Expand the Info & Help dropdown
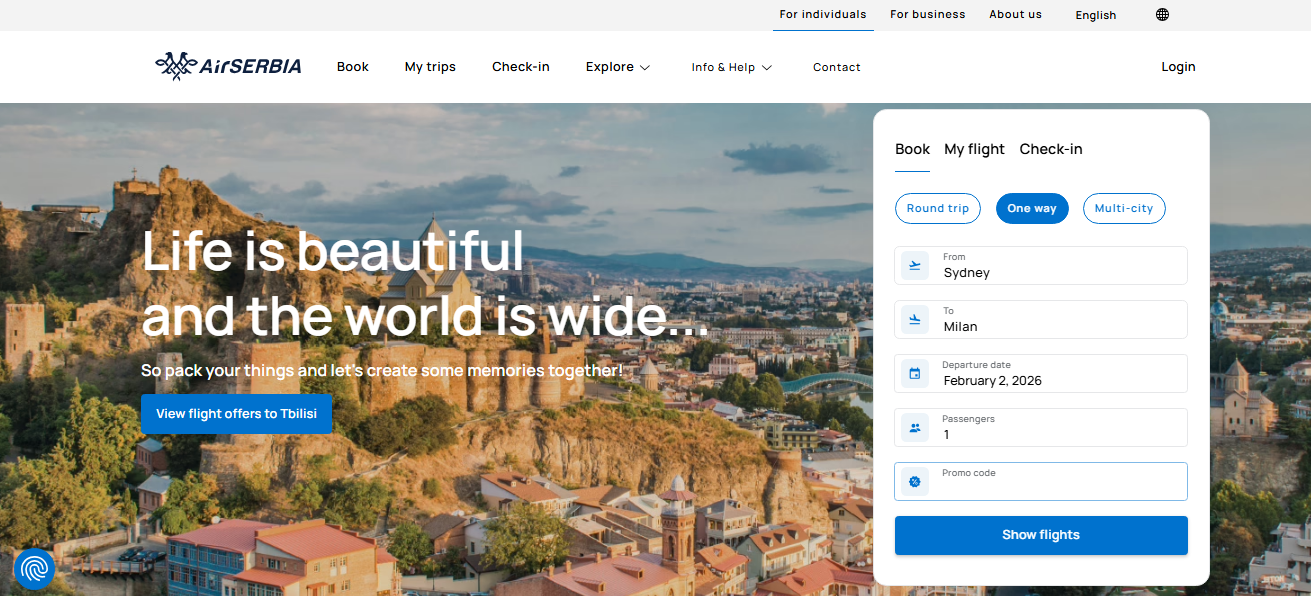Viewport: 1311px width, 596px height. (x=731, y=66)
